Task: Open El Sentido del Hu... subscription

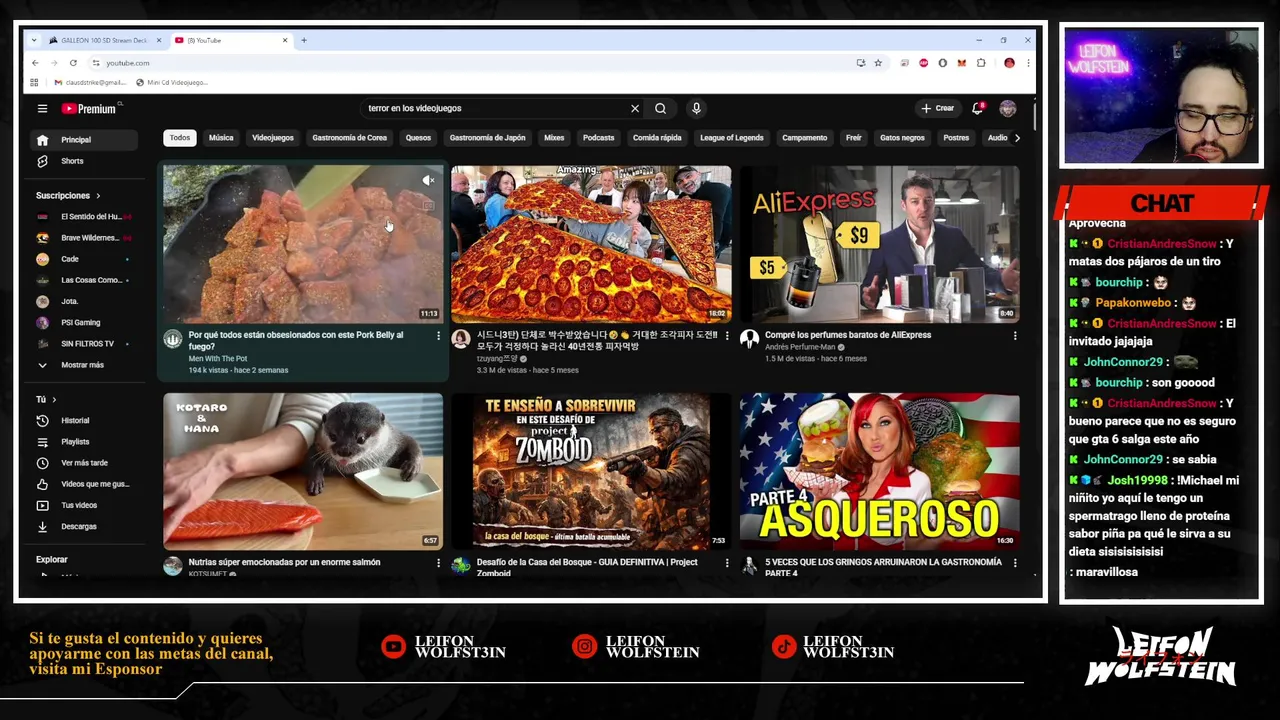Action: (84, 217)
